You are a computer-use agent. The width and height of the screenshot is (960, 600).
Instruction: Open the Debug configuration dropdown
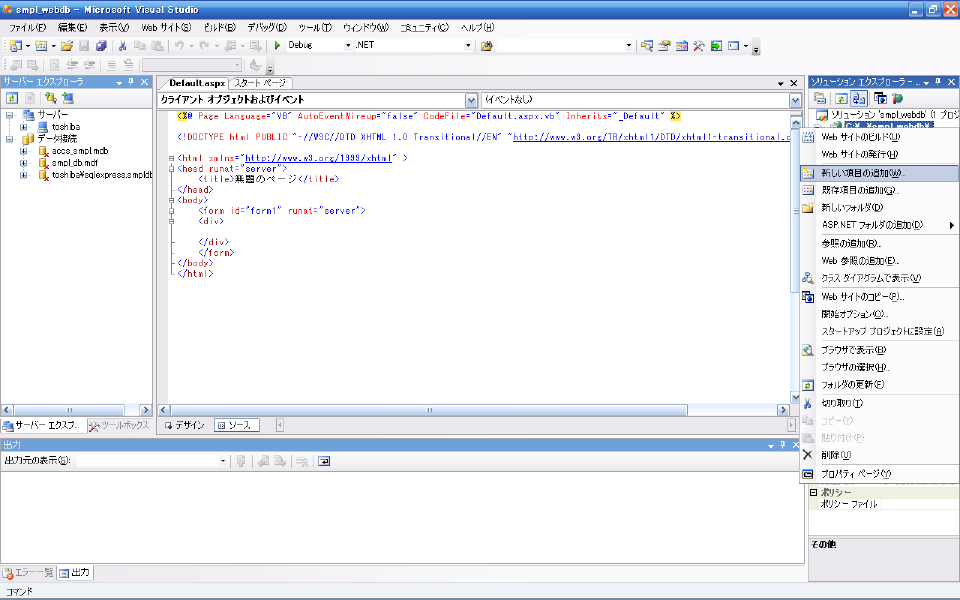point(348,45)
